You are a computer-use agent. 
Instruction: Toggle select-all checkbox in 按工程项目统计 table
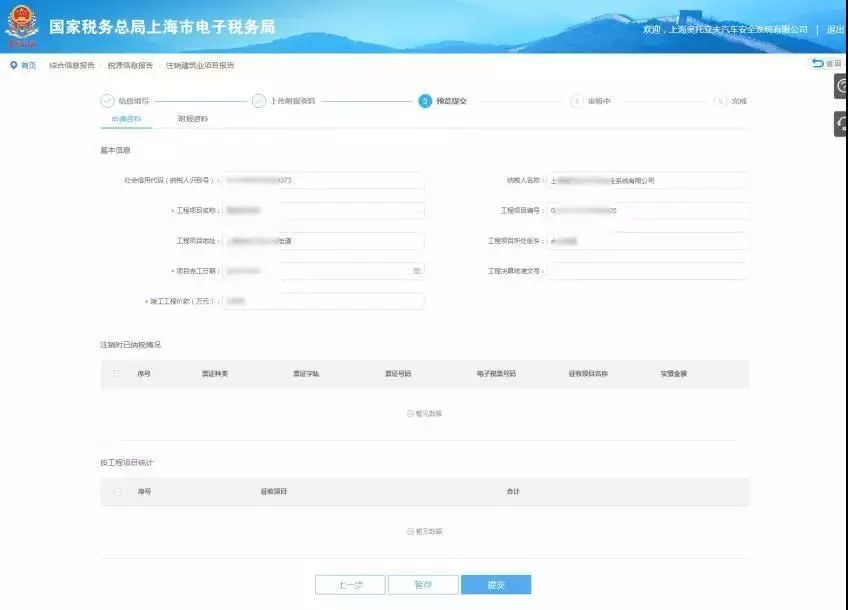click(117, 492)
